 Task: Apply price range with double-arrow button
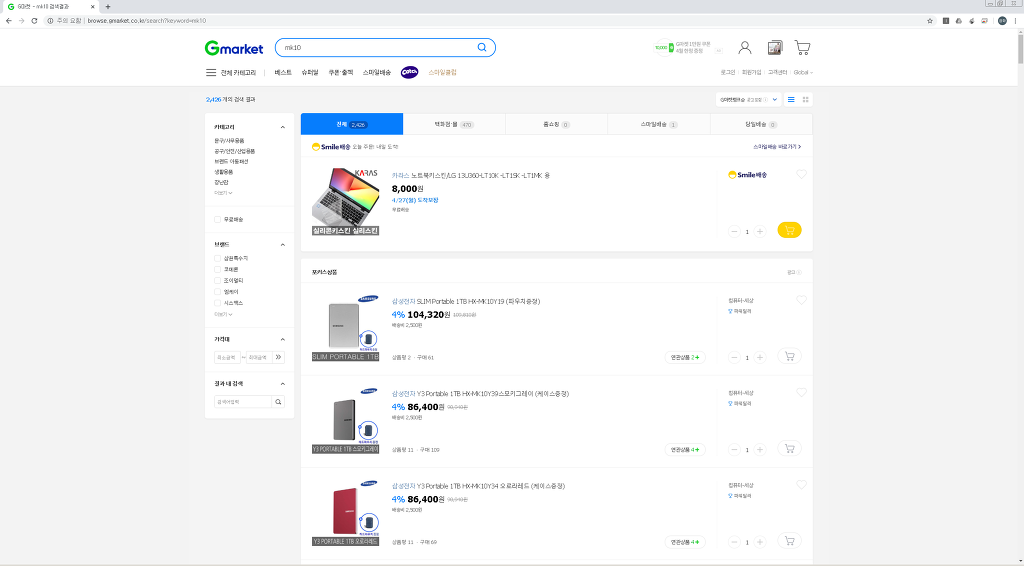(279, 357)
